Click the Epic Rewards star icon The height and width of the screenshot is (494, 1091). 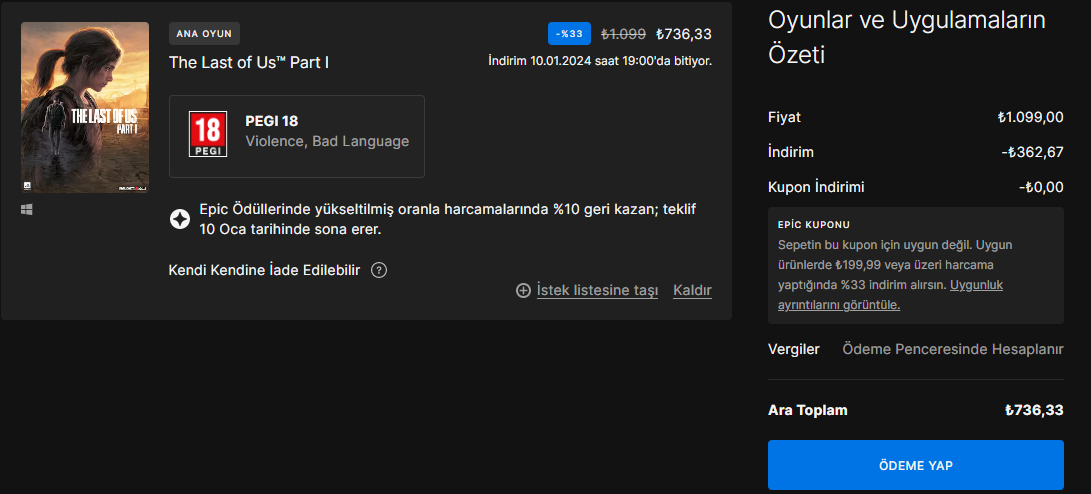click(180, 219)
